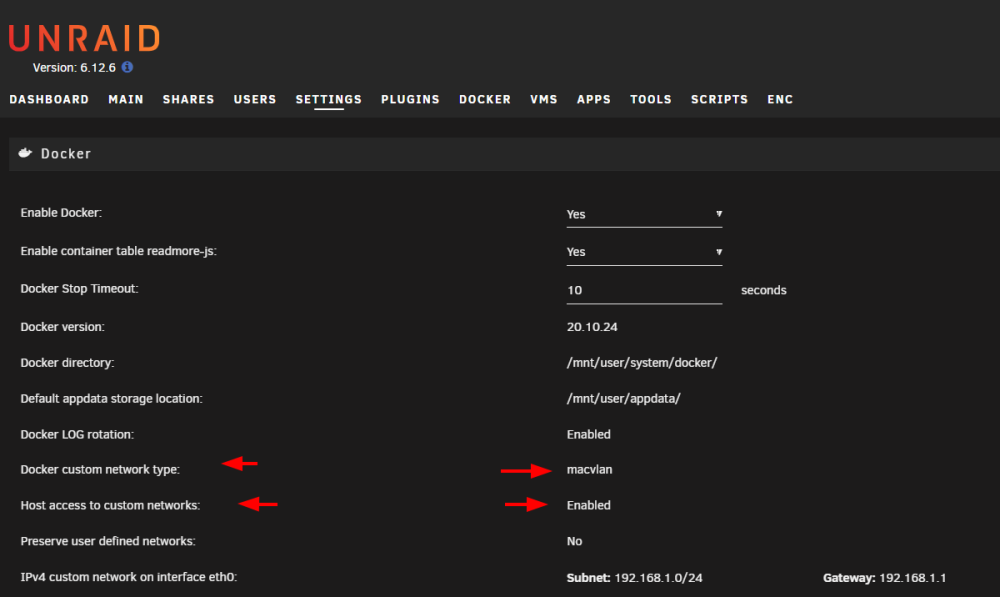
Task: Click the Host access to custom networks label
Action: click(x=110, y=505)
